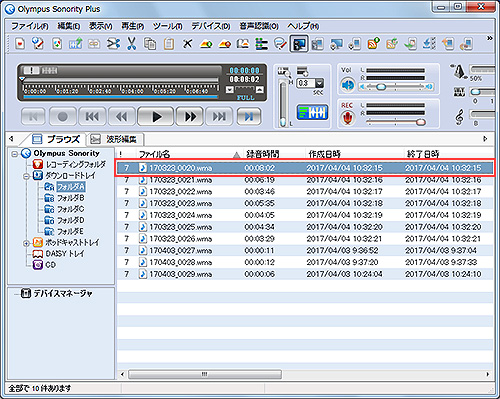Click the new file toolbar icon

[x=20, y=44]
